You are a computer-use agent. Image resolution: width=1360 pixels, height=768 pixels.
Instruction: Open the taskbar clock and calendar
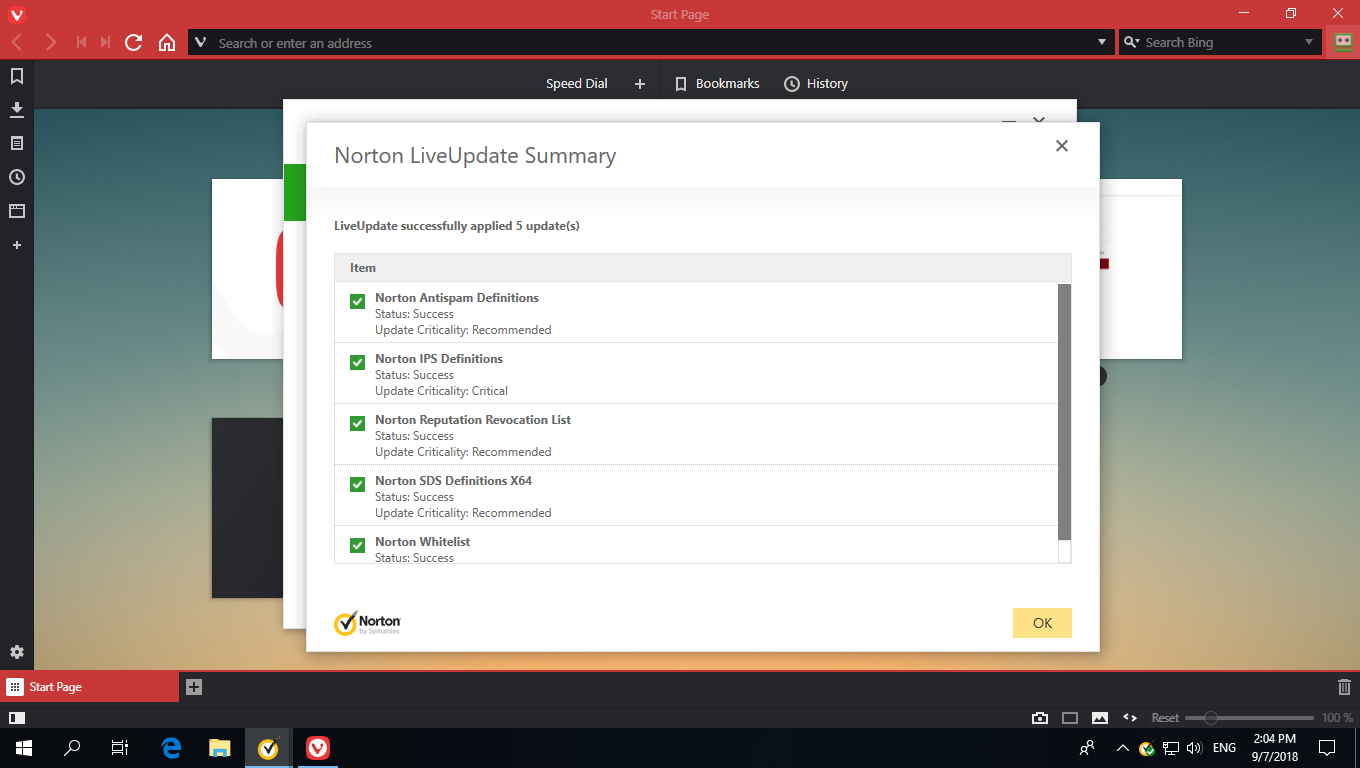[x=1274, y=748]
